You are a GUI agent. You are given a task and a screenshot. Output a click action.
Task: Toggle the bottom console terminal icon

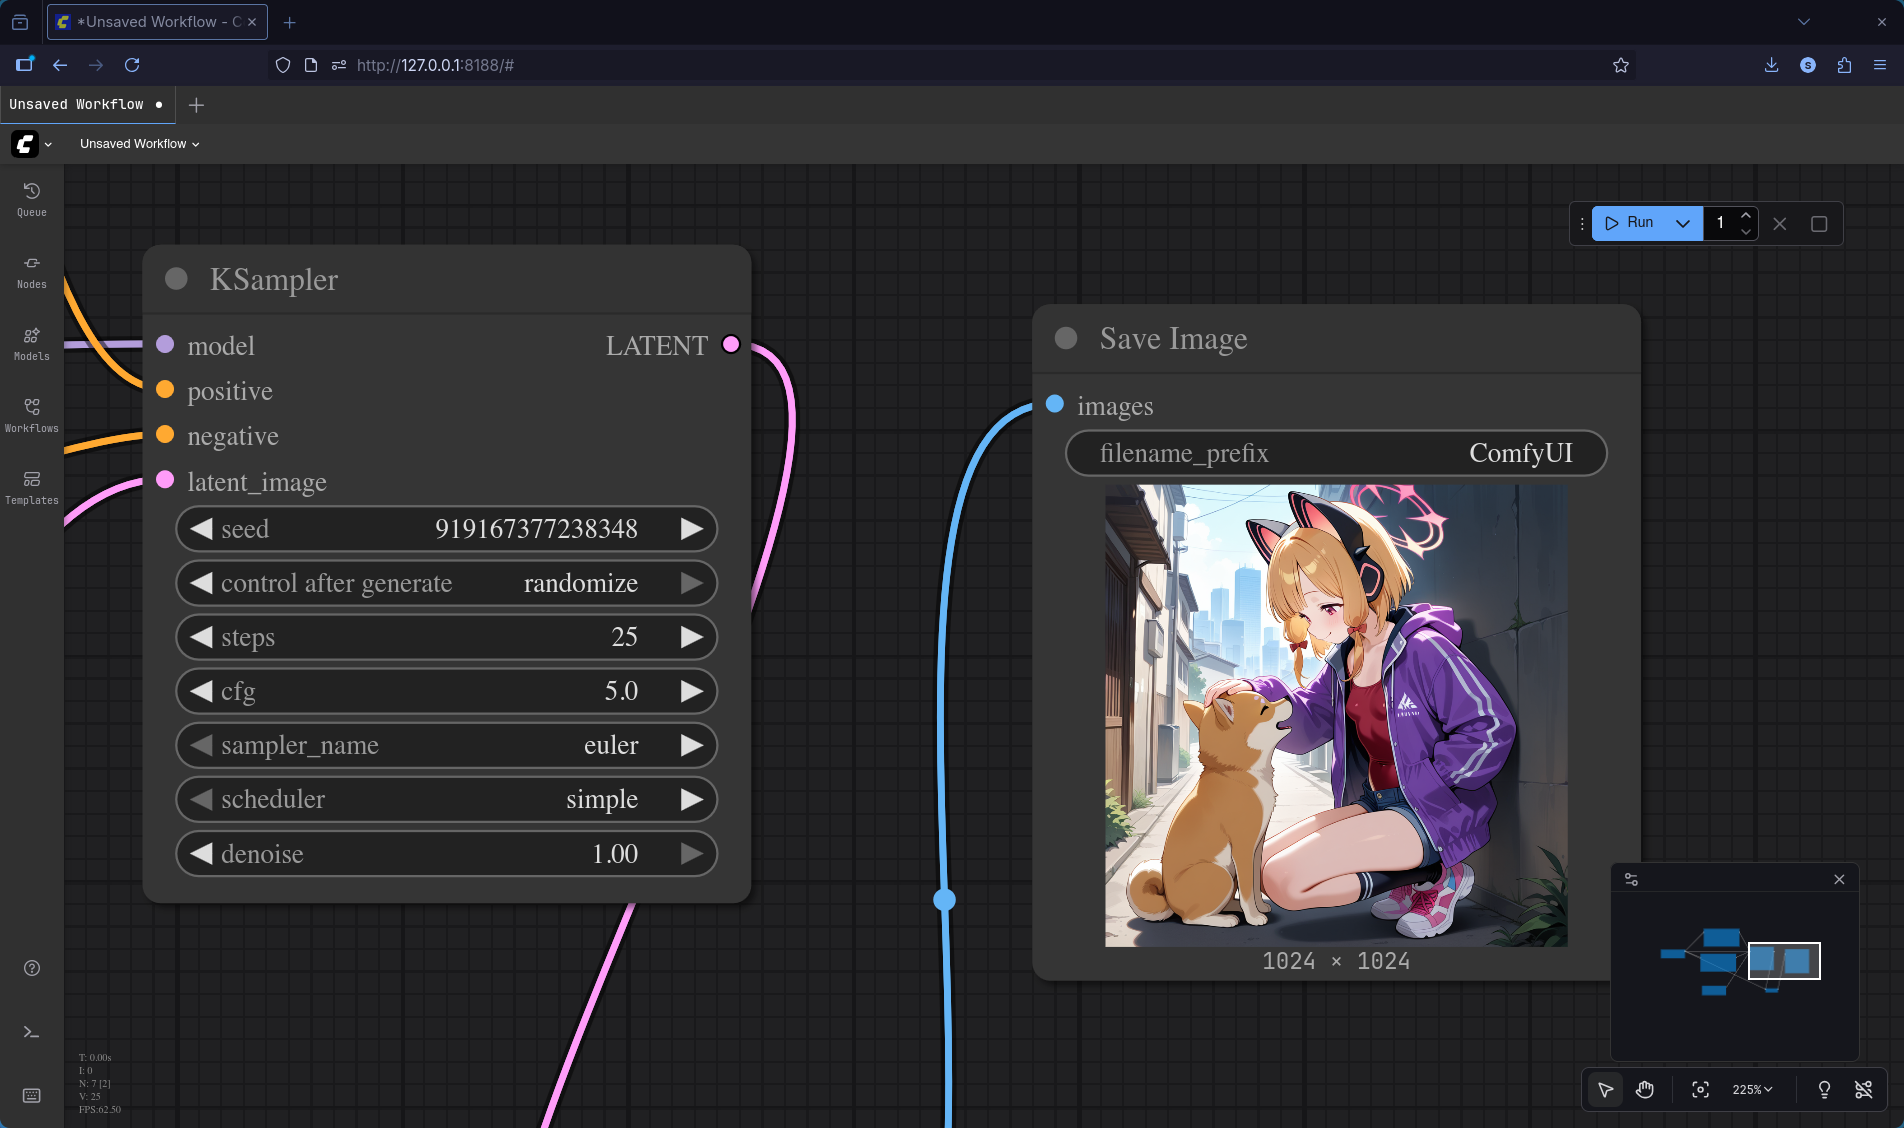point(31,1032)
